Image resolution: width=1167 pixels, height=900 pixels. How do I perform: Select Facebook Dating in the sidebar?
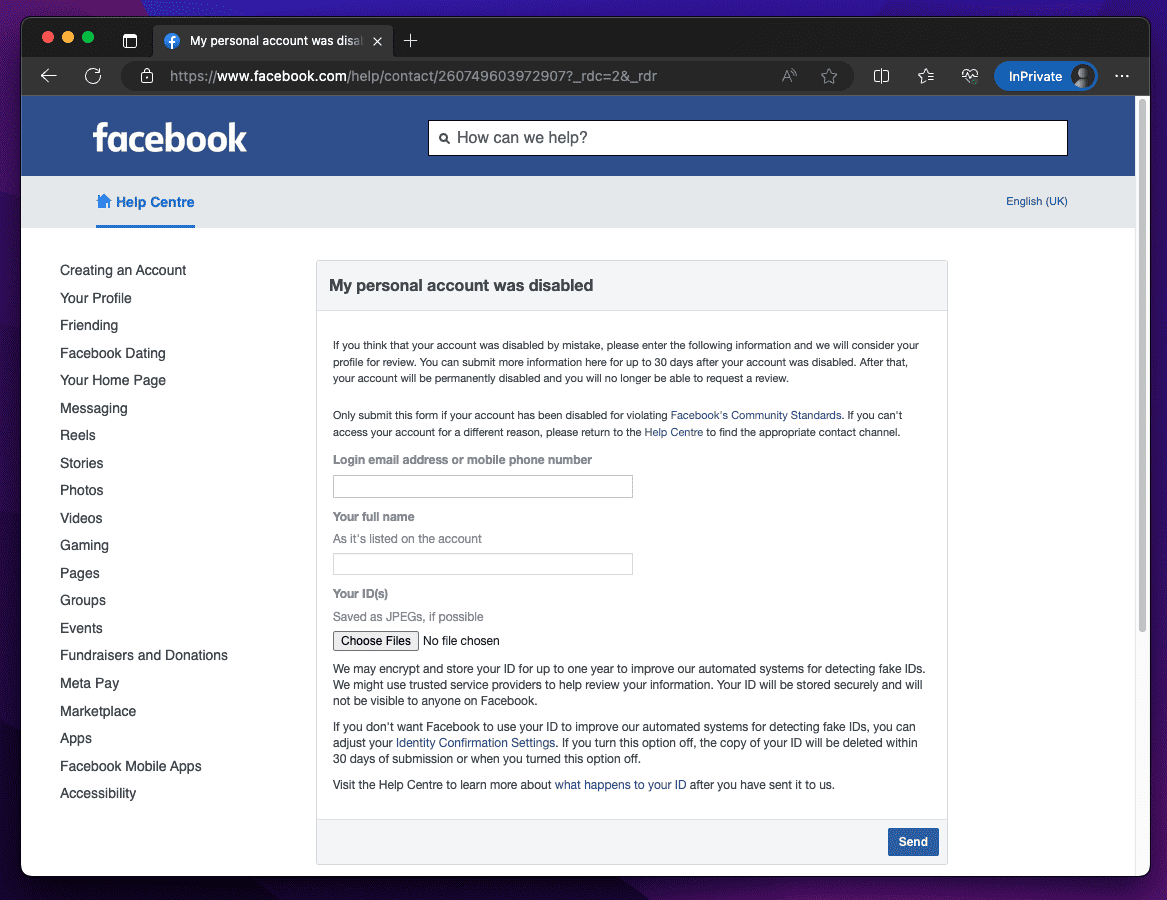113,353
